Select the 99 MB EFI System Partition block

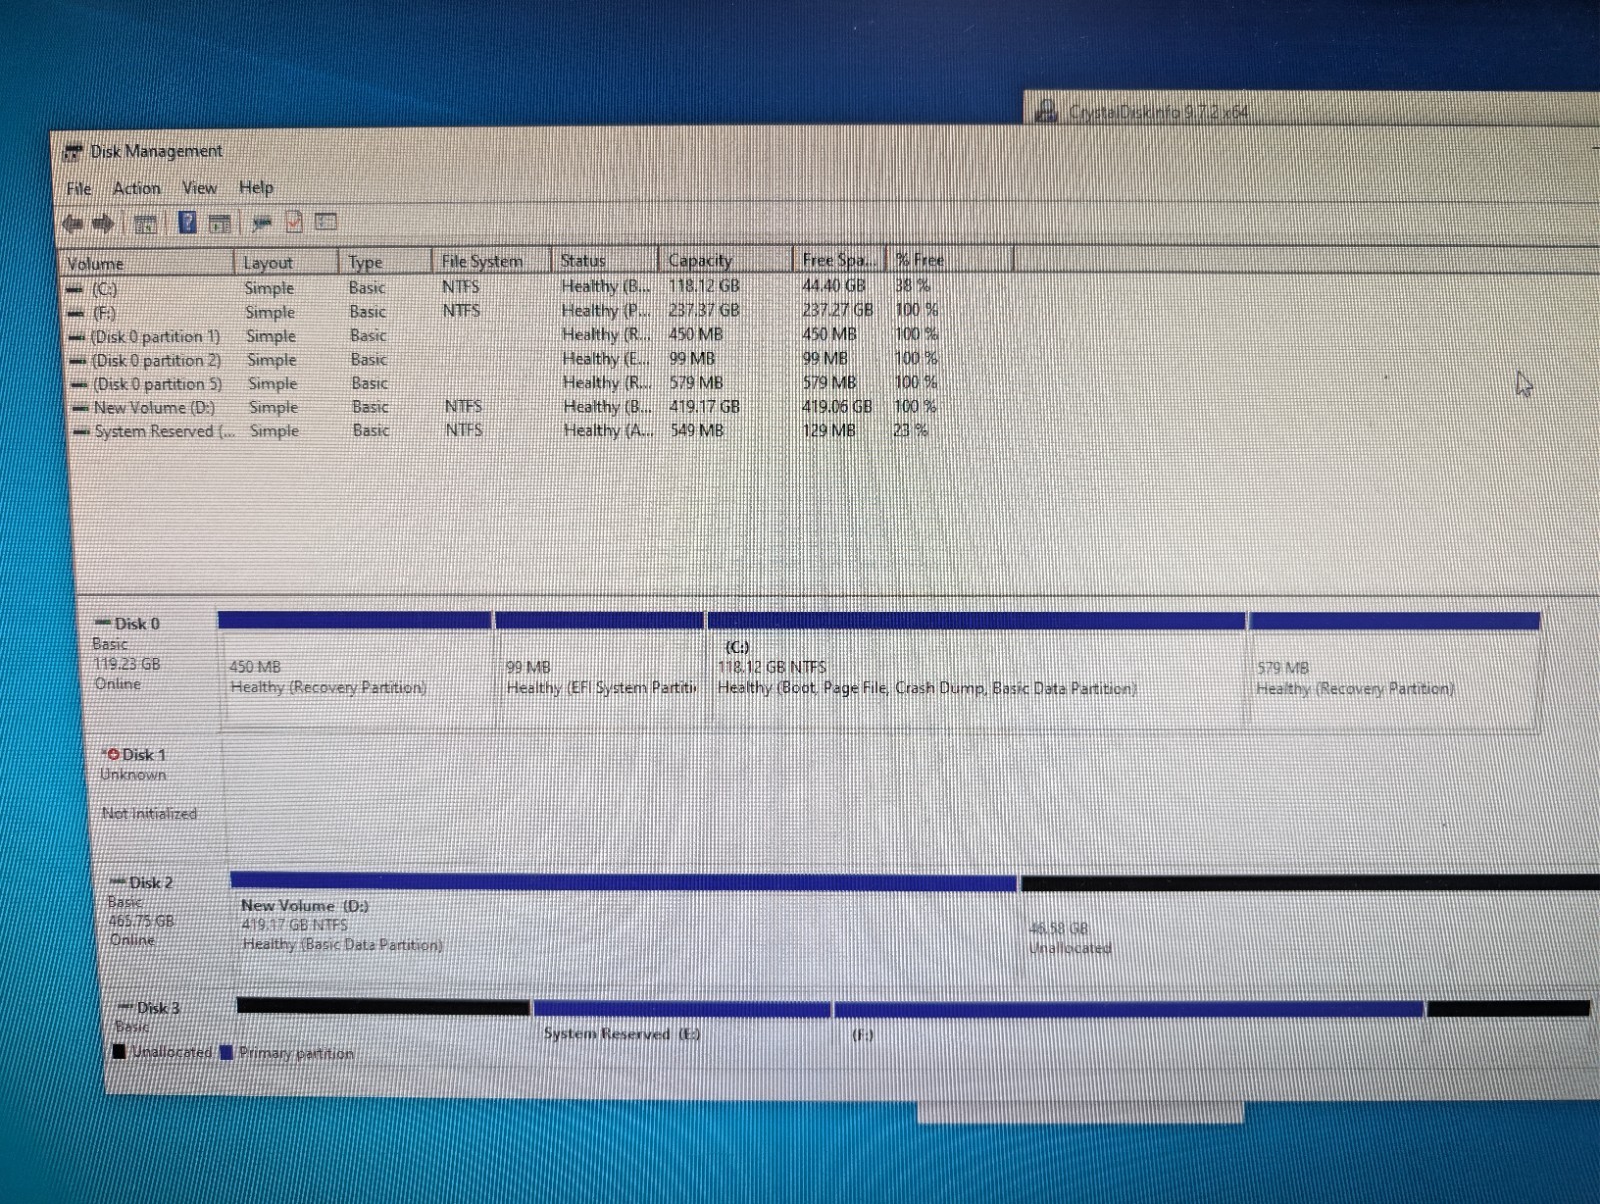tap(600, 670)
